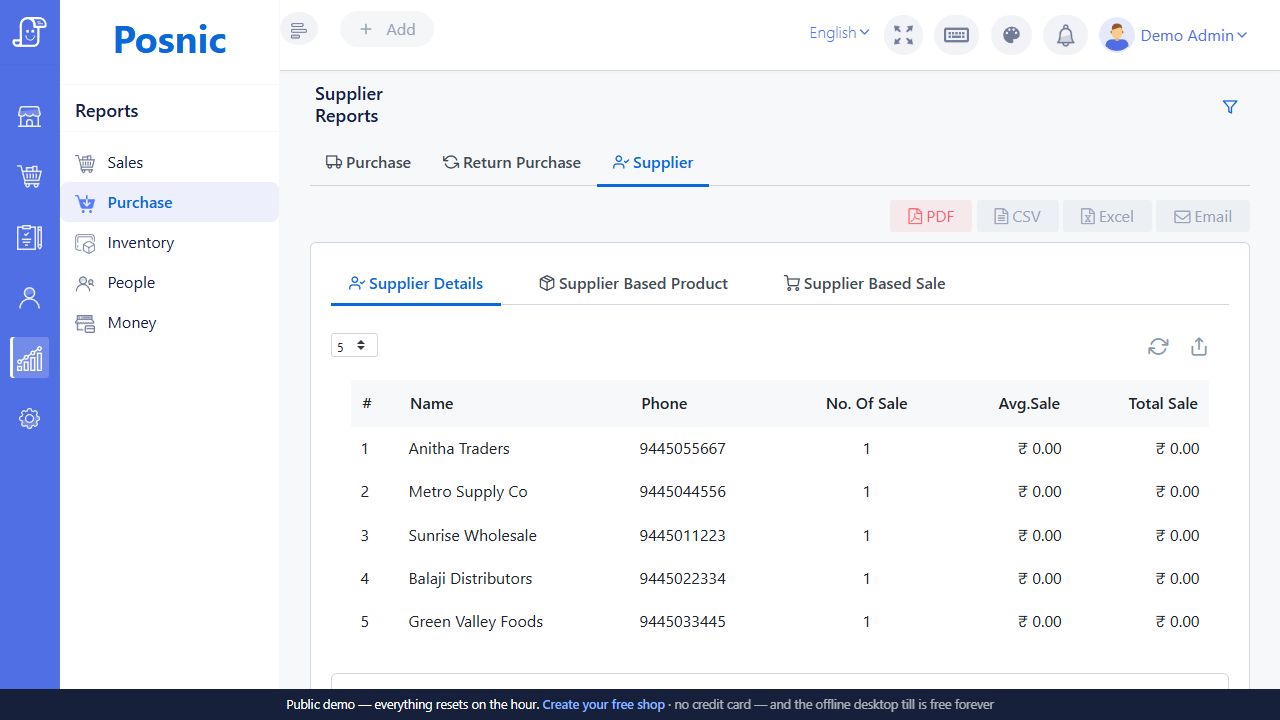This screenshot has width=1280, height=720.
Task: Export report as Excel
Action: pyautogui.click(x=1107, y=216)
